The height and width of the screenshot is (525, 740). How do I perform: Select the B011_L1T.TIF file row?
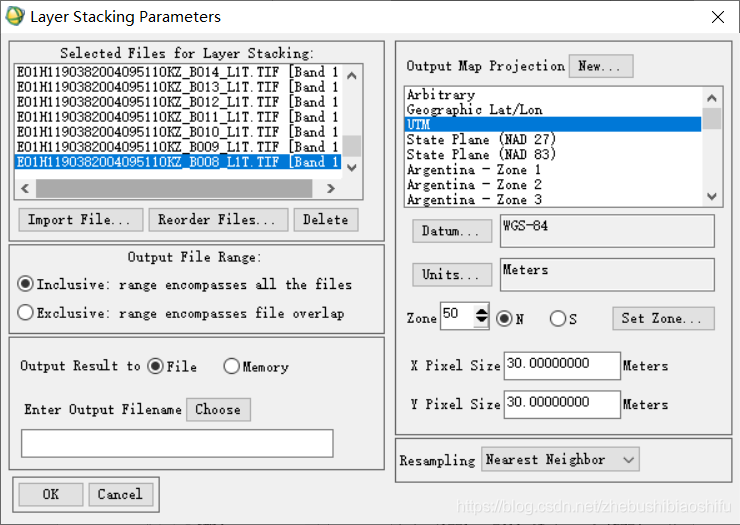coord(178,117)
